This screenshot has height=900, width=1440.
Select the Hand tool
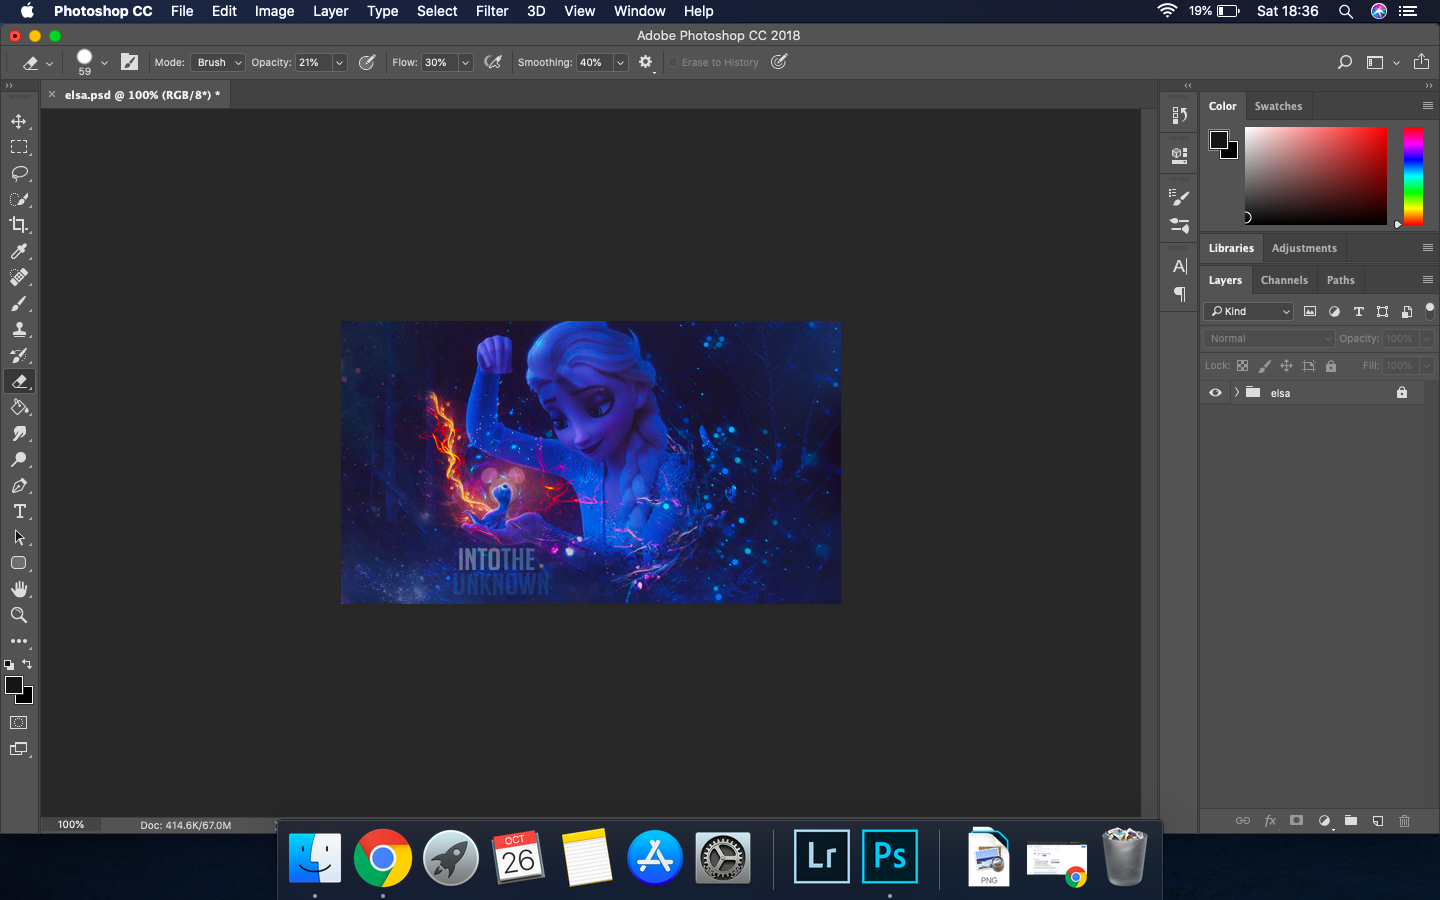click(19, 589)
